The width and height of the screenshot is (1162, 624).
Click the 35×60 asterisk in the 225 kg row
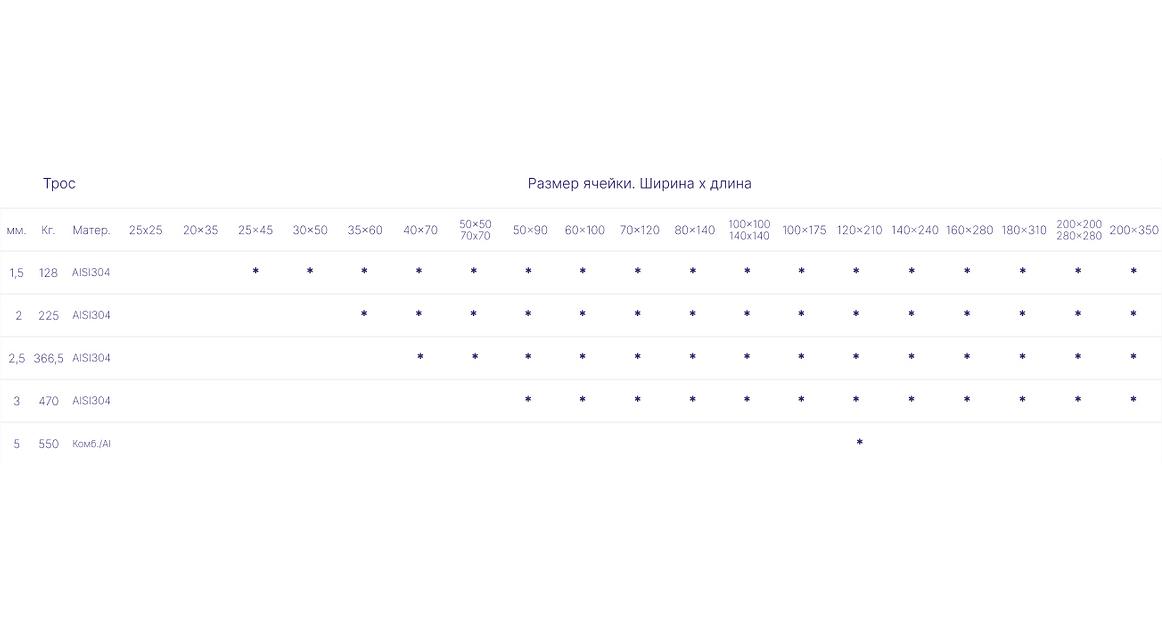(364, 315)
